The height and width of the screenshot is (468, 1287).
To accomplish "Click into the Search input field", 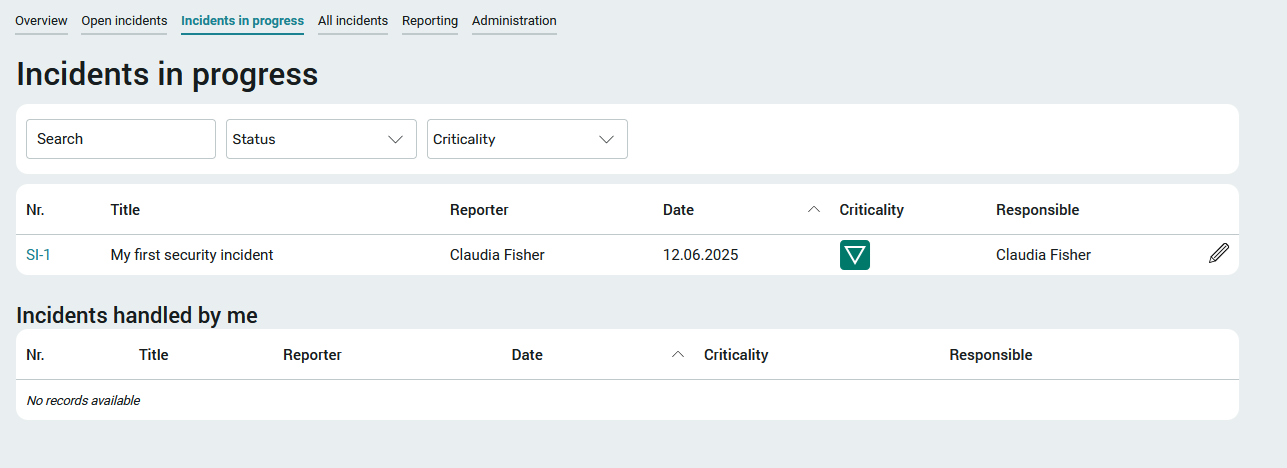I will [x=121, y=139].
